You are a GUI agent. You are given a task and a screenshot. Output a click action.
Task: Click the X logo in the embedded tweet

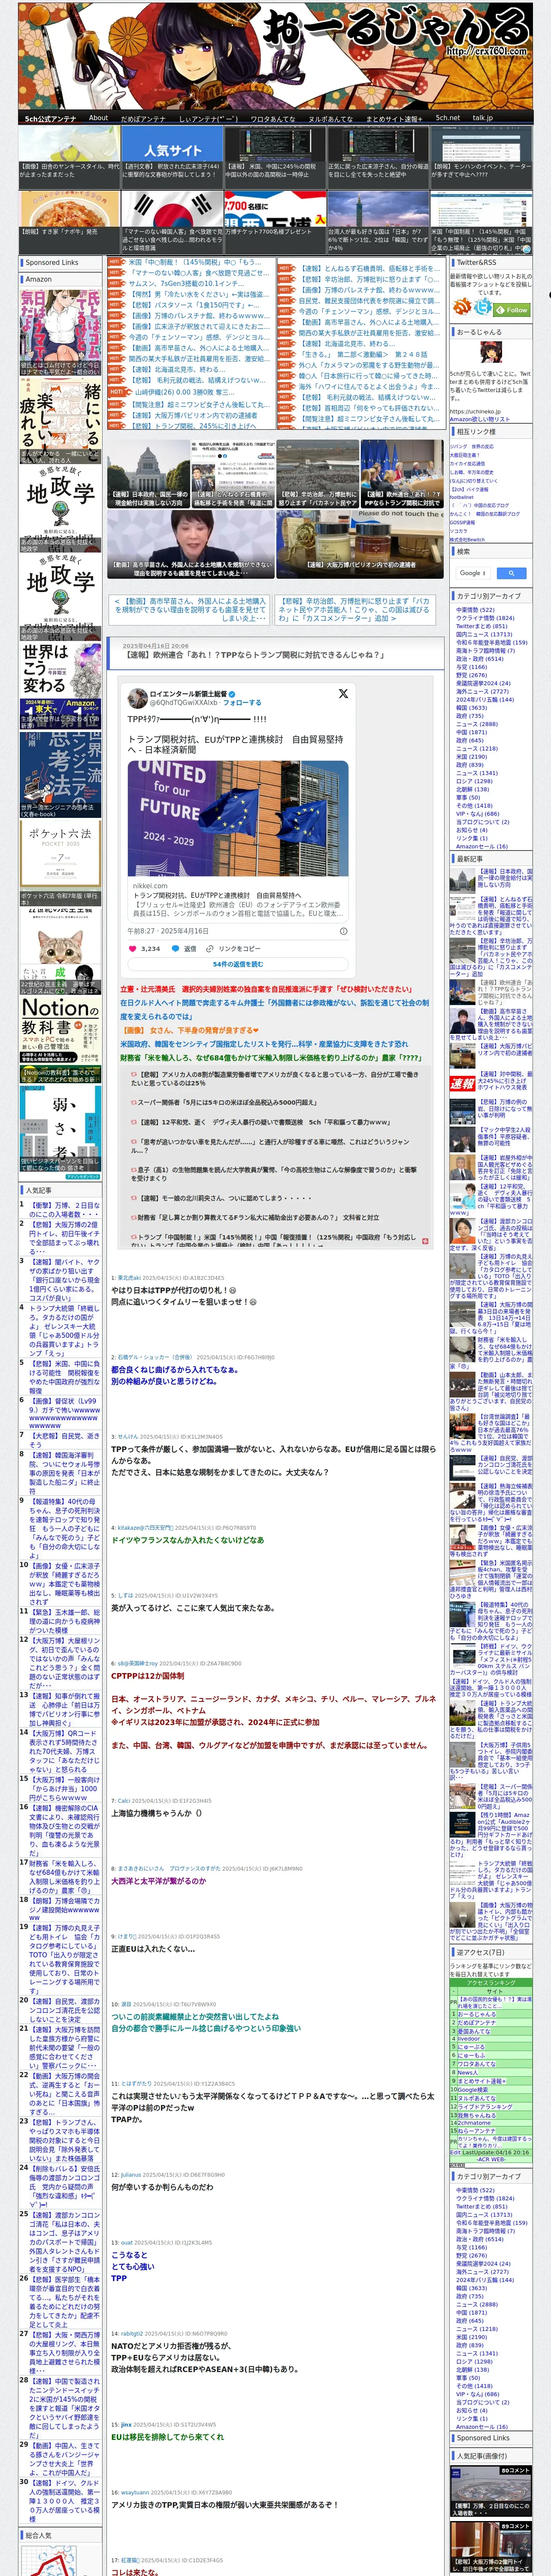click(343, 693)
